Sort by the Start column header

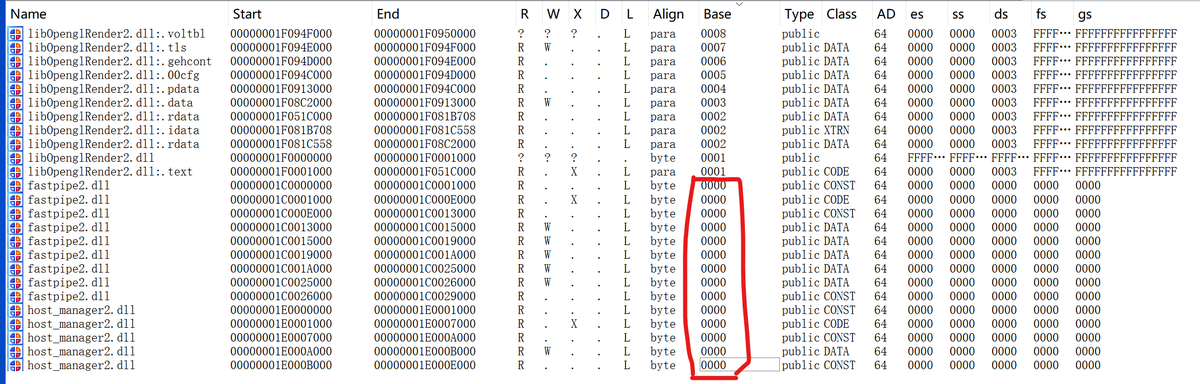pos(247,15)
